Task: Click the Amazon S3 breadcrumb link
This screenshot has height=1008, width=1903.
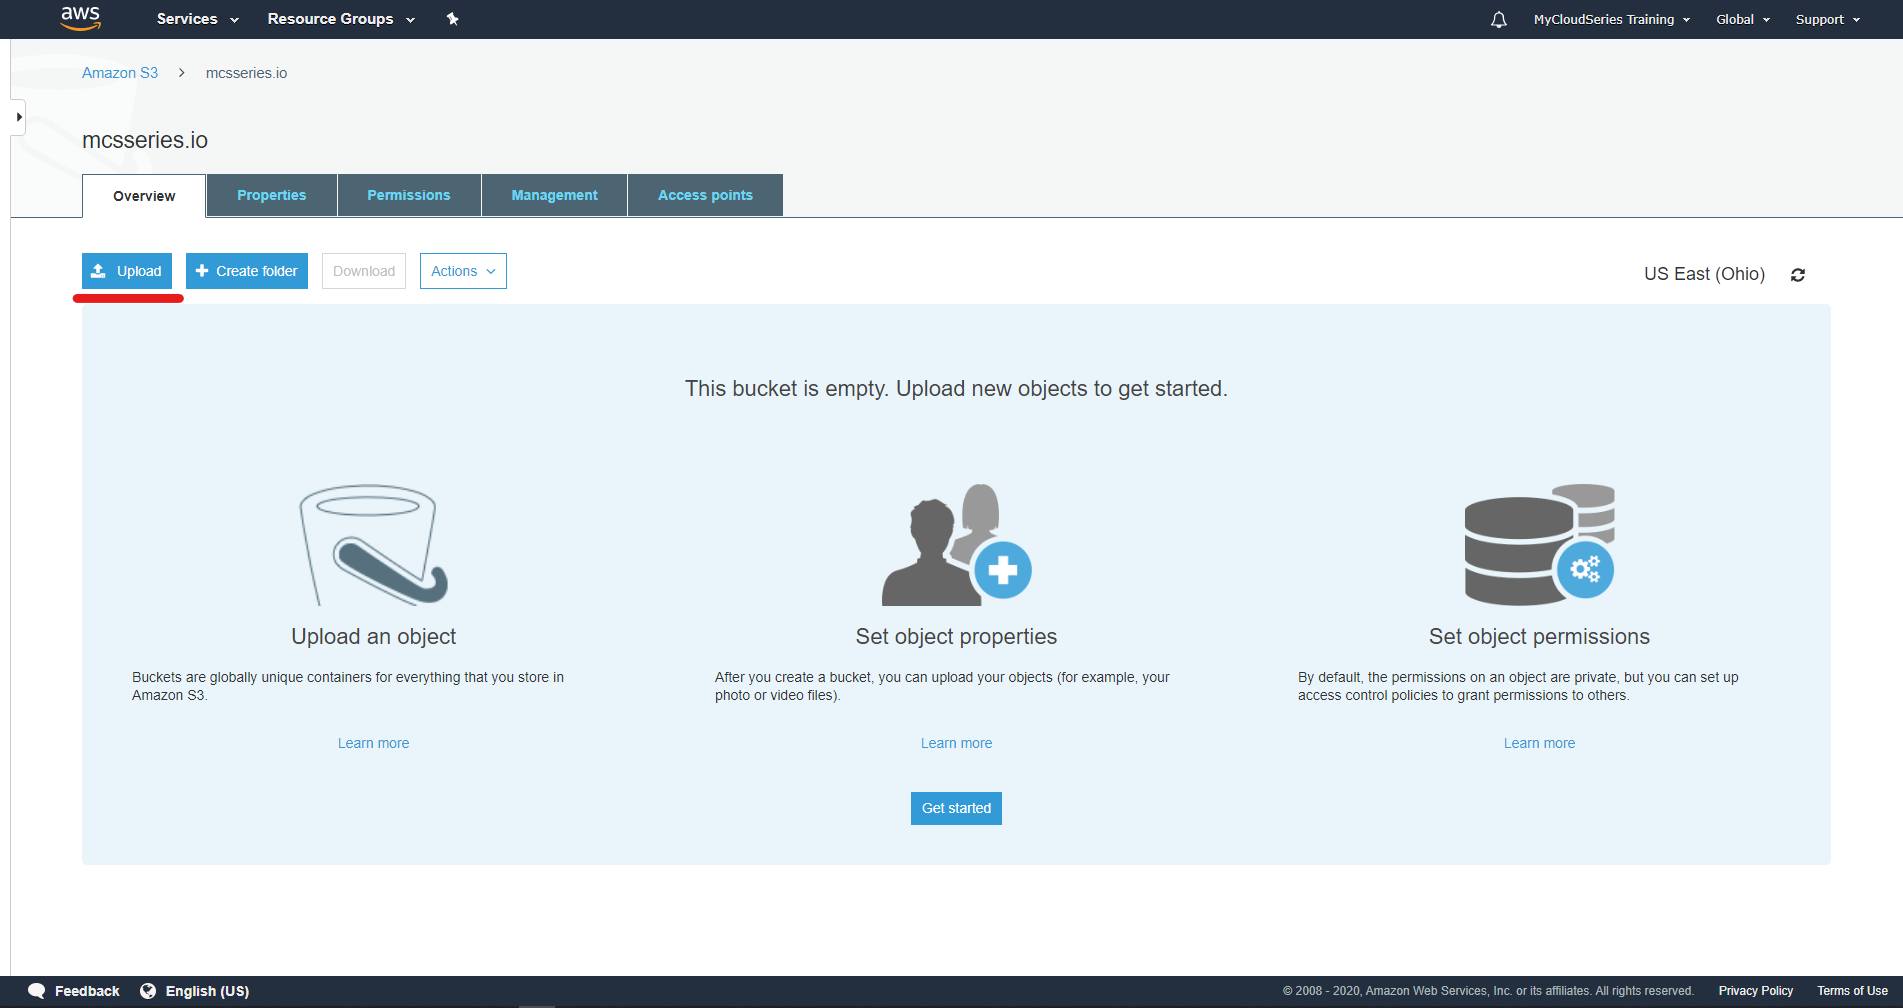Action: (x=120, y=72)
